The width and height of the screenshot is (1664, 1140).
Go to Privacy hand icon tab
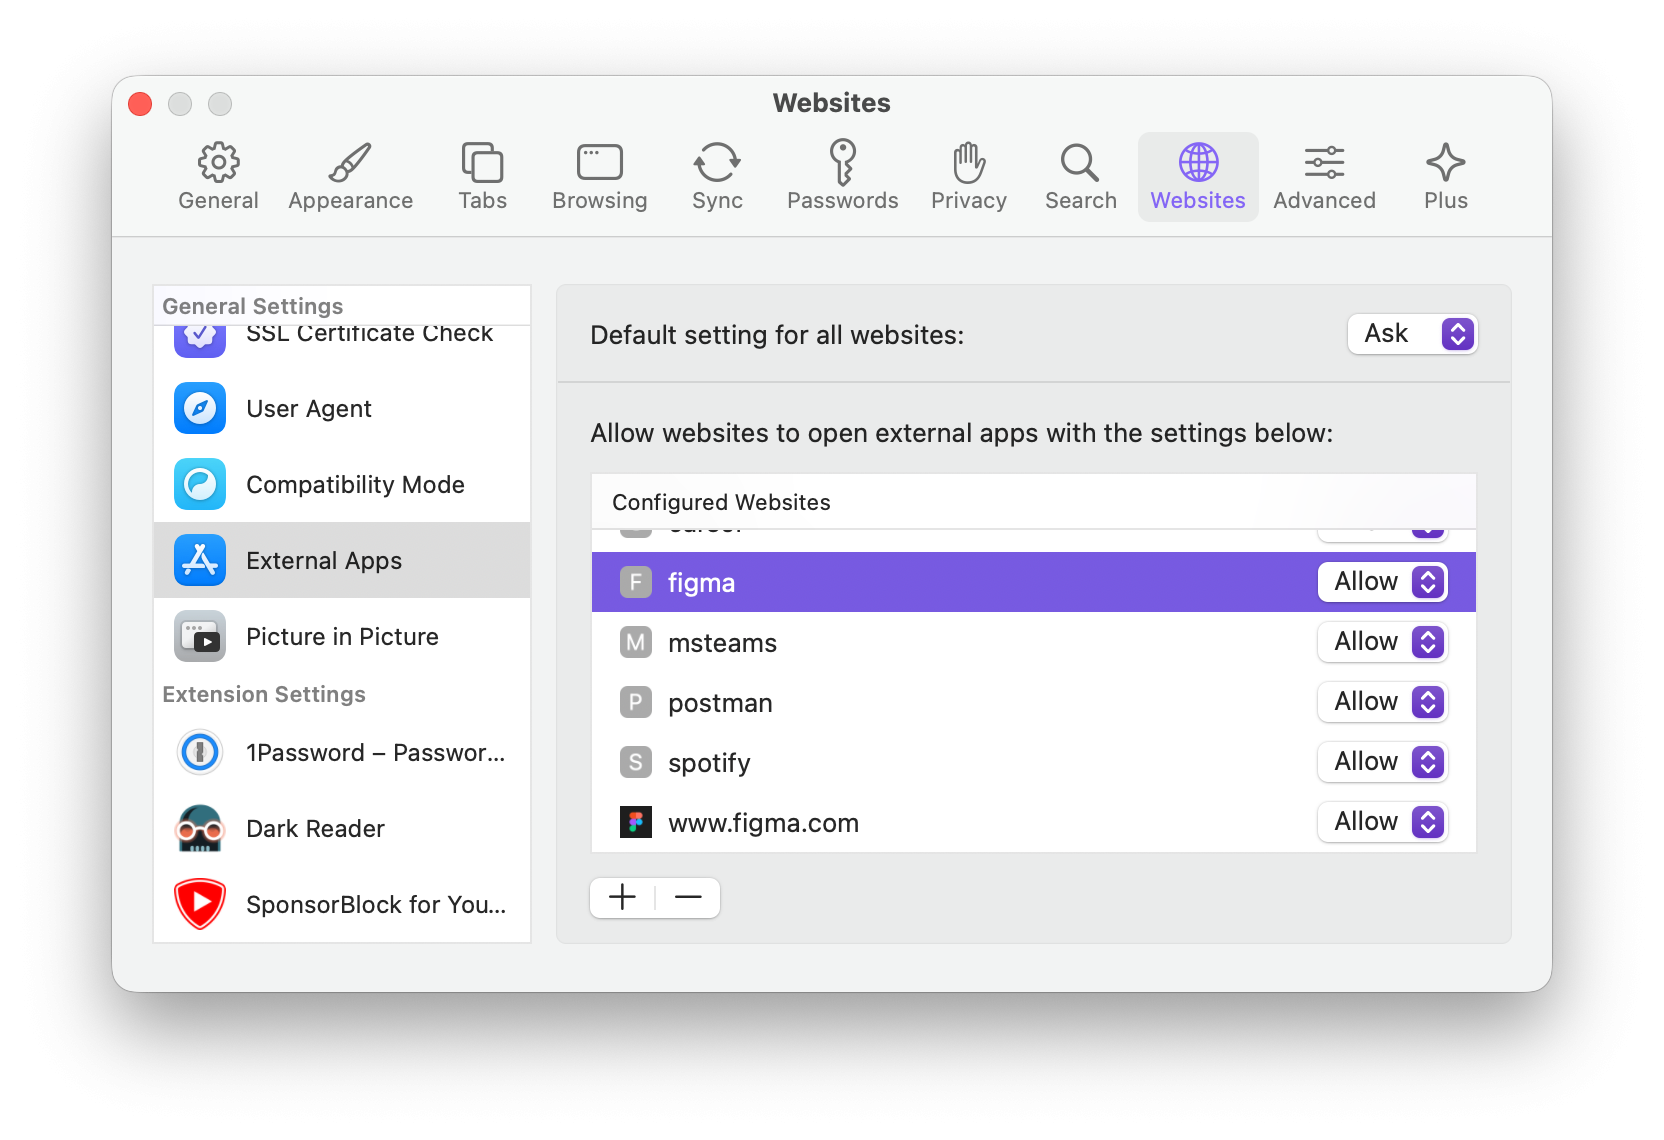tap(968, 177)
